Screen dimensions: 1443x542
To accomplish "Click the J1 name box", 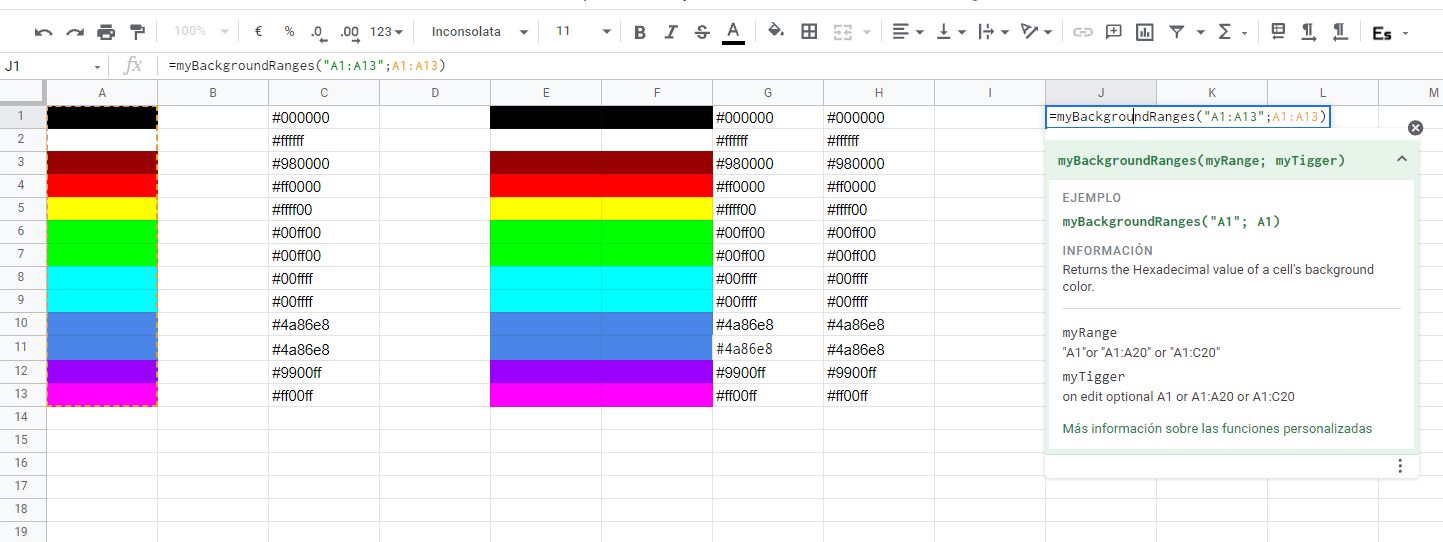I will coord(52,66).
